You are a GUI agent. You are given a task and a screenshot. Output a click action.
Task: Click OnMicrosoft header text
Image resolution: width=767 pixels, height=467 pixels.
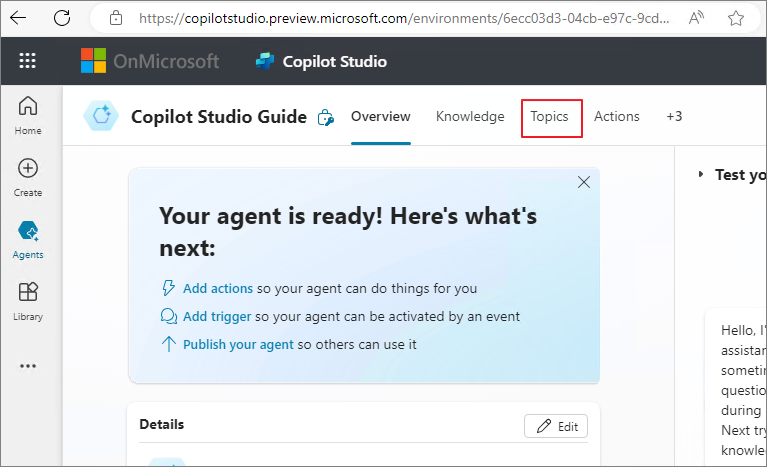[x=166, y=62]
